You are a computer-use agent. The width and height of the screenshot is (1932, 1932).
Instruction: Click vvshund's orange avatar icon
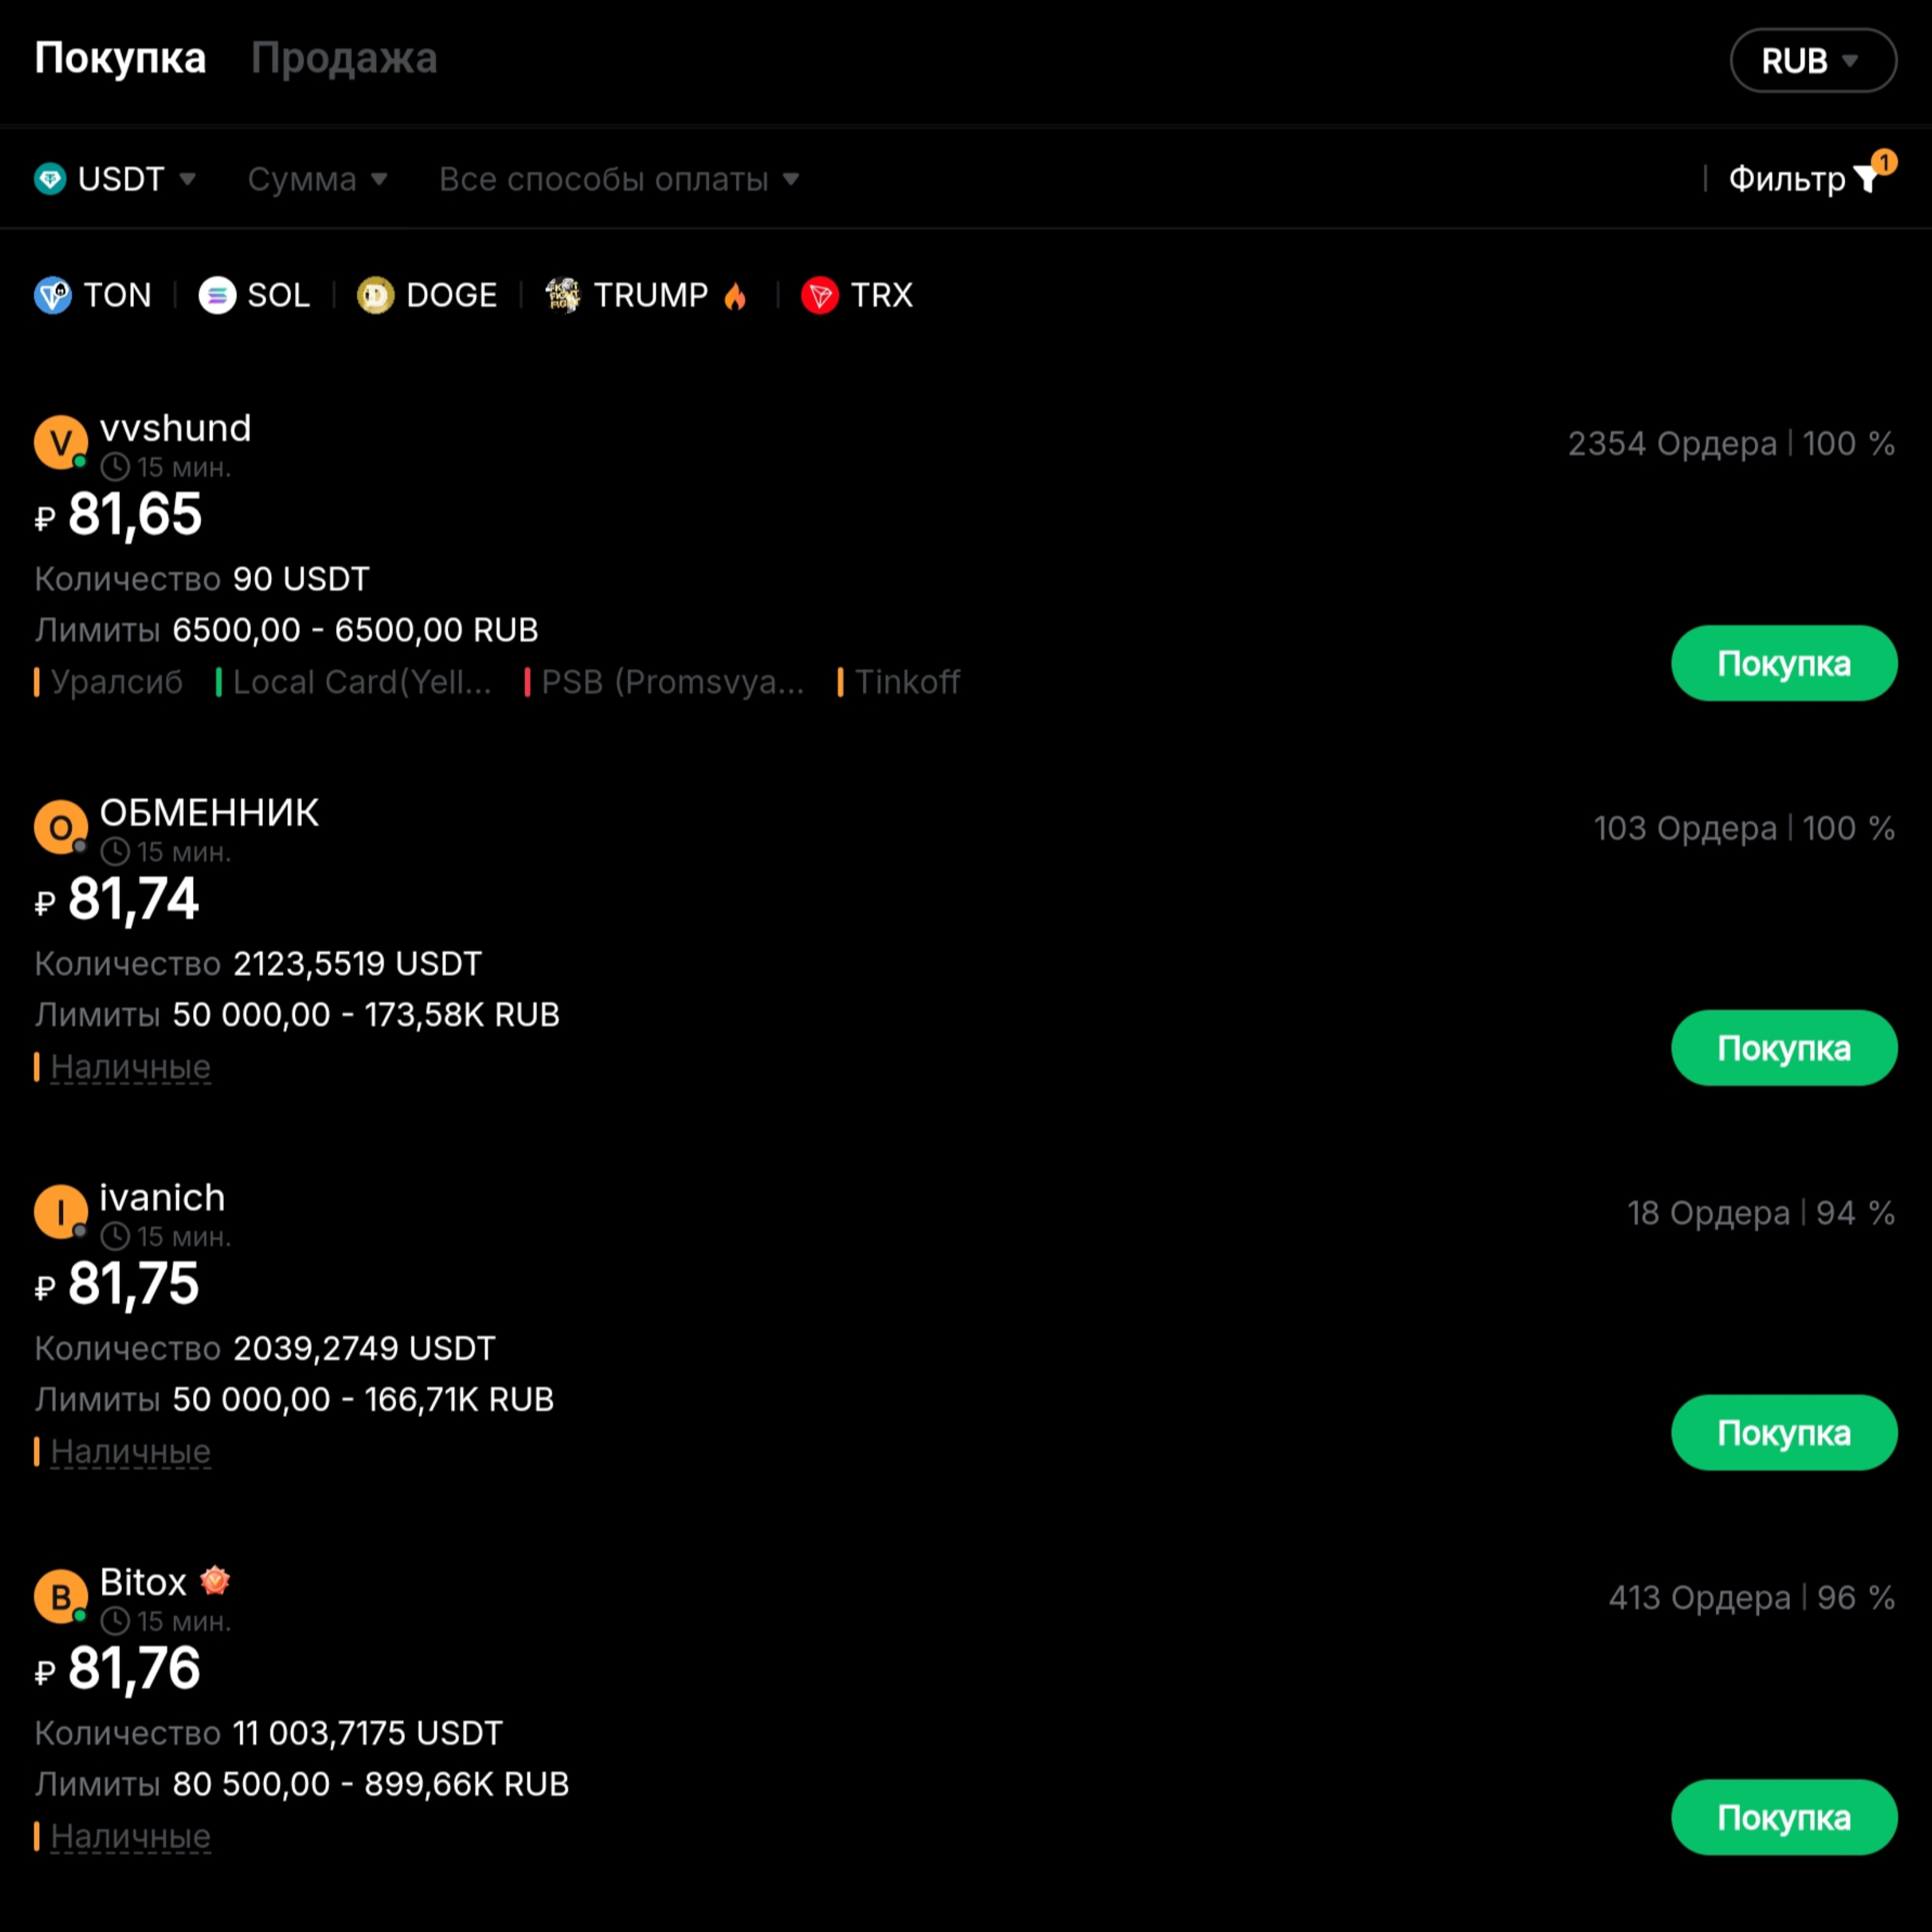pos(61,442)
